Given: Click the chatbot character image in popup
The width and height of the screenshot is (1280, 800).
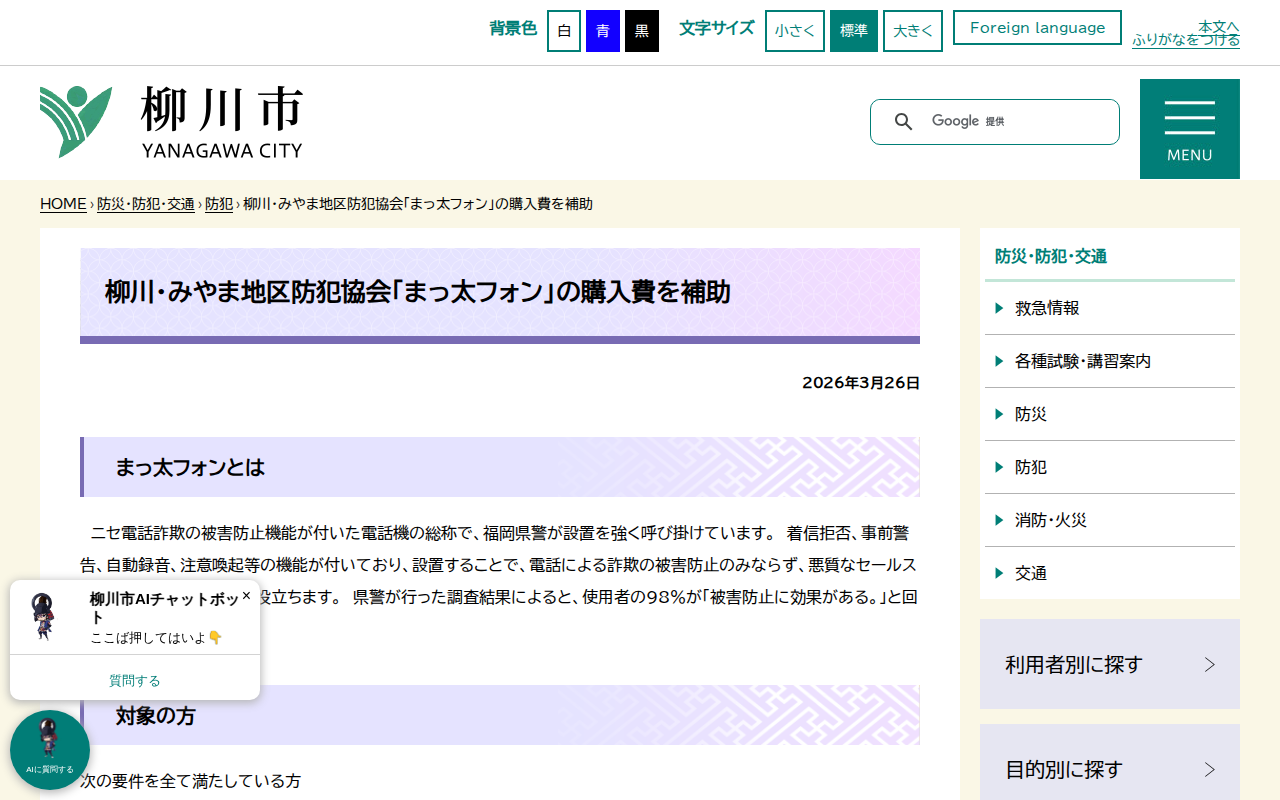Looking at the screenshot, I should [x=43, y=616].
